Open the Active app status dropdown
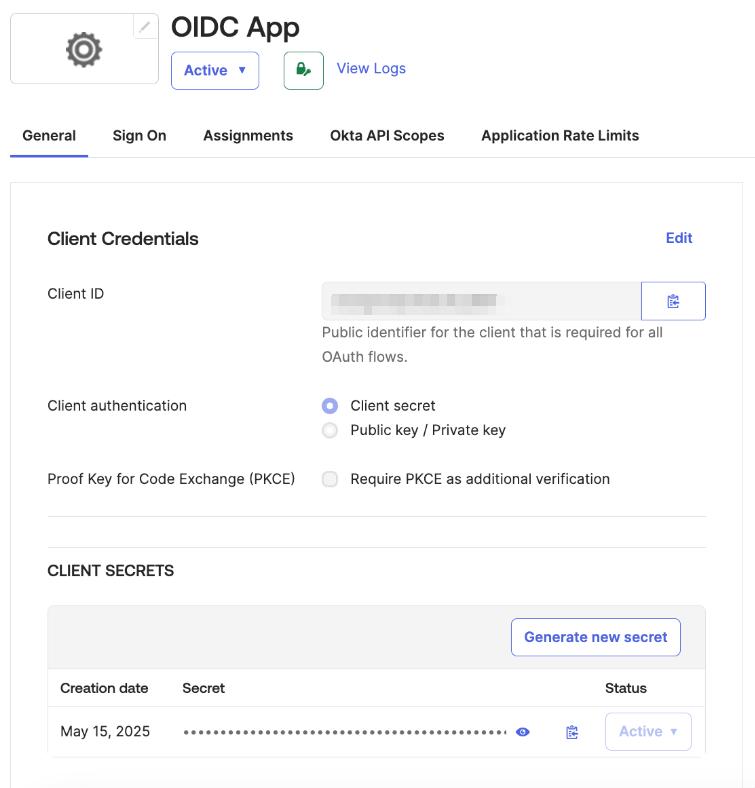Image resolution: width=755 pixels, height=788 pixels. click(215, 70)
